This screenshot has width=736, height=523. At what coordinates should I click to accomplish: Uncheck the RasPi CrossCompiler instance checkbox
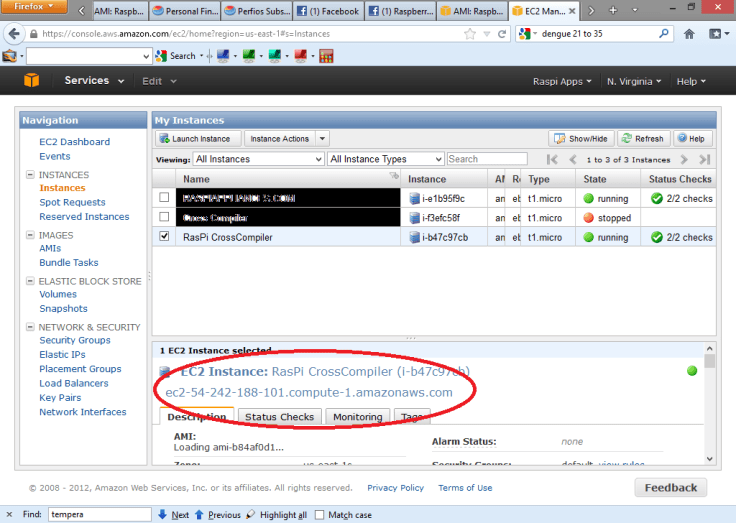165,237
